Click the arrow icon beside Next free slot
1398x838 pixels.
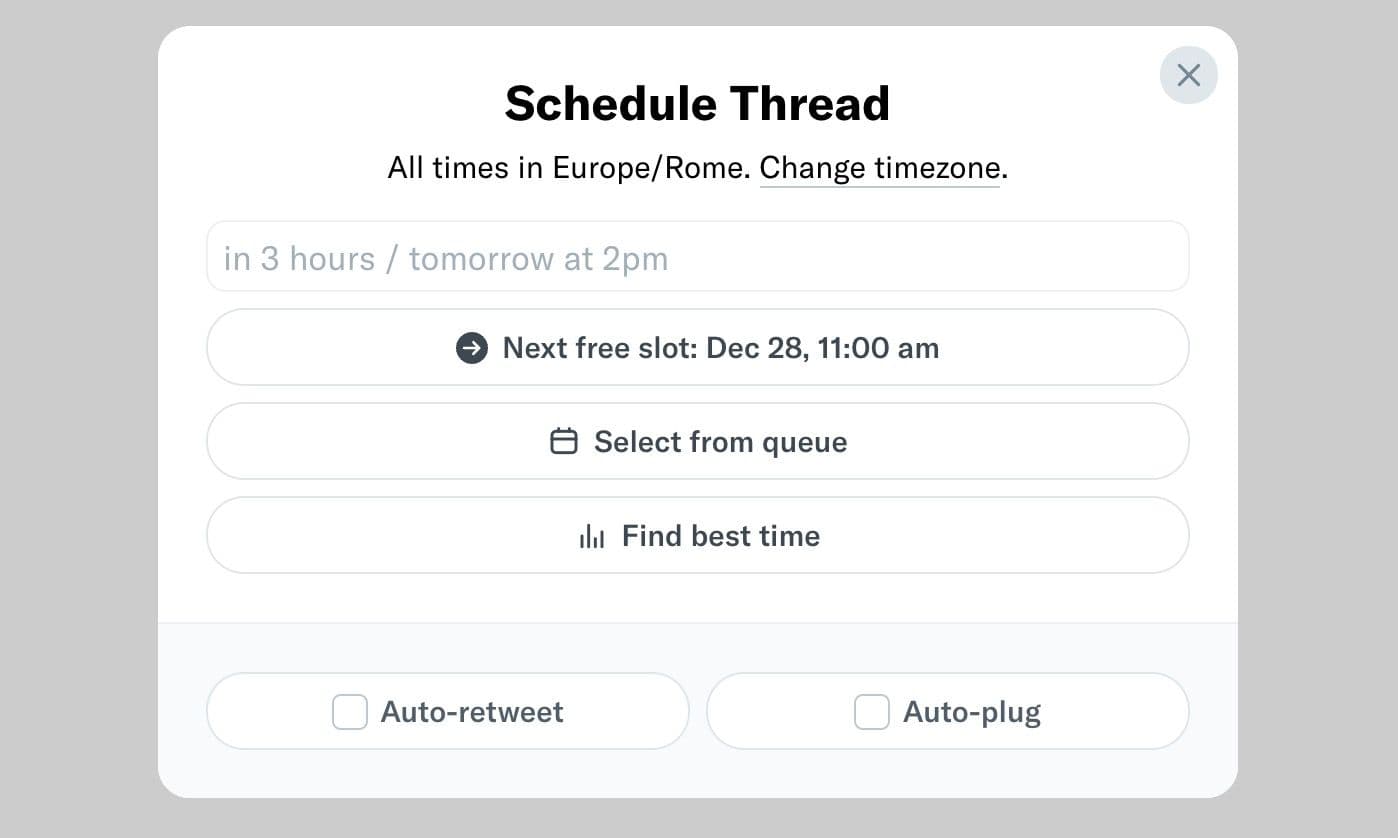472,348
